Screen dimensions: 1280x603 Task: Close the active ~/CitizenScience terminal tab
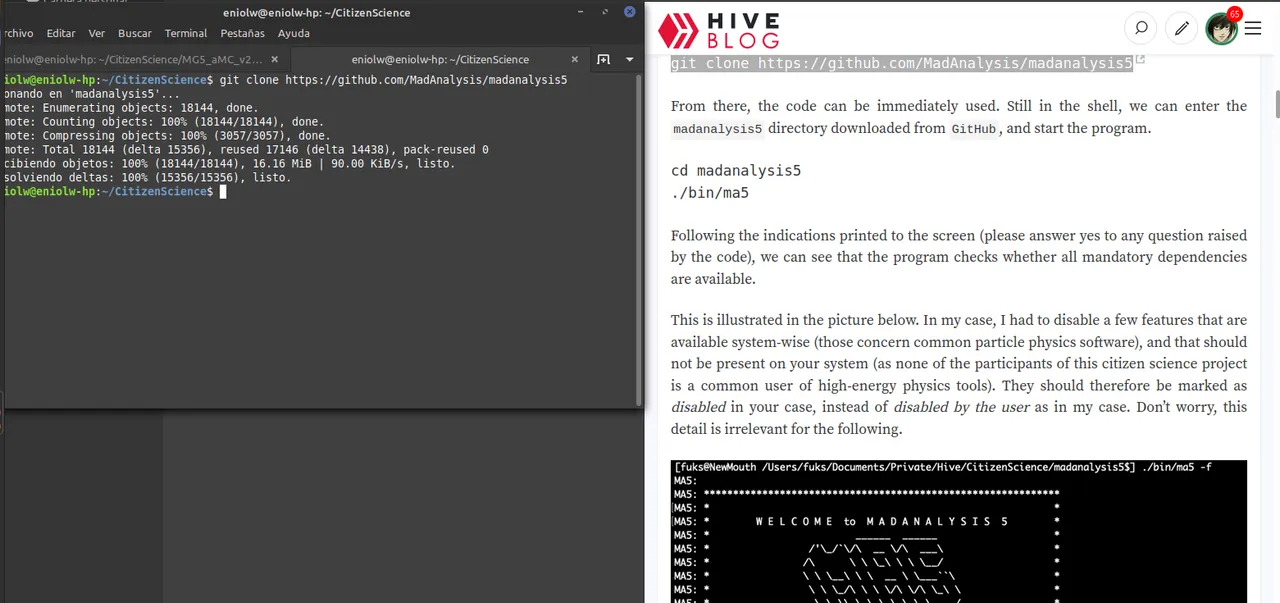(577, 60)
